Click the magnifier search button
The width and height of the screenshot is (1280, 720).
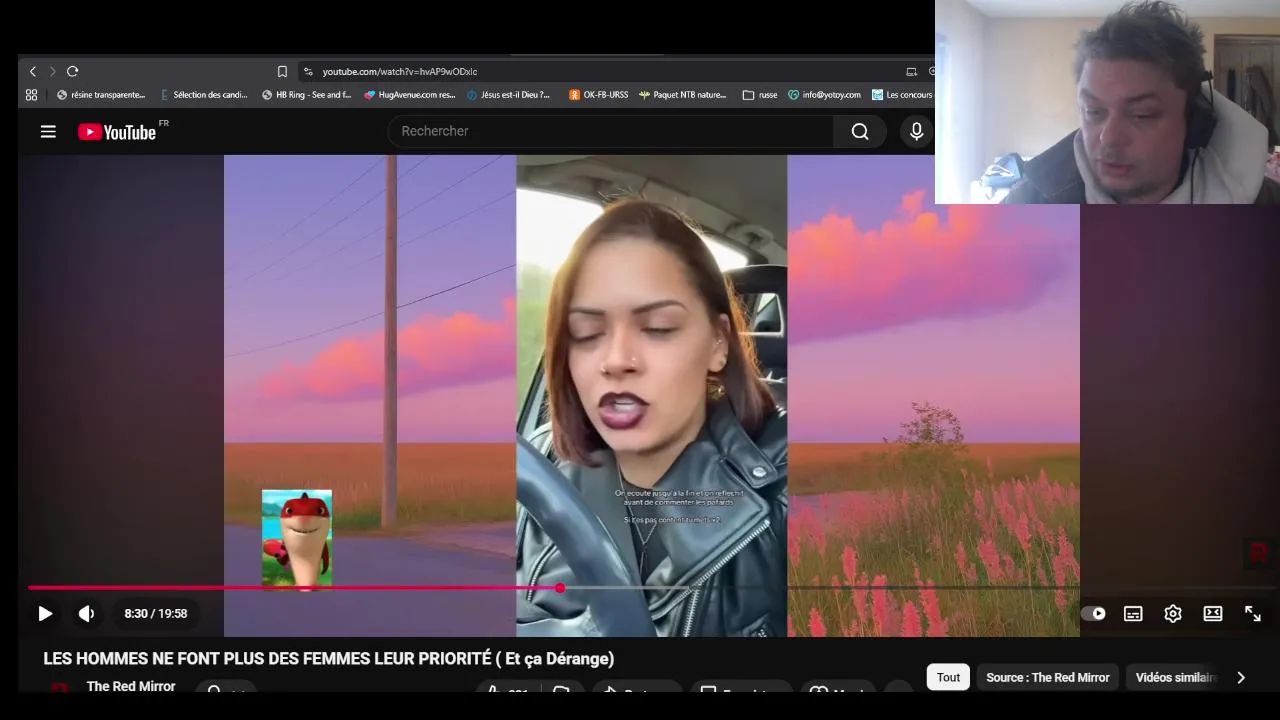860,131
